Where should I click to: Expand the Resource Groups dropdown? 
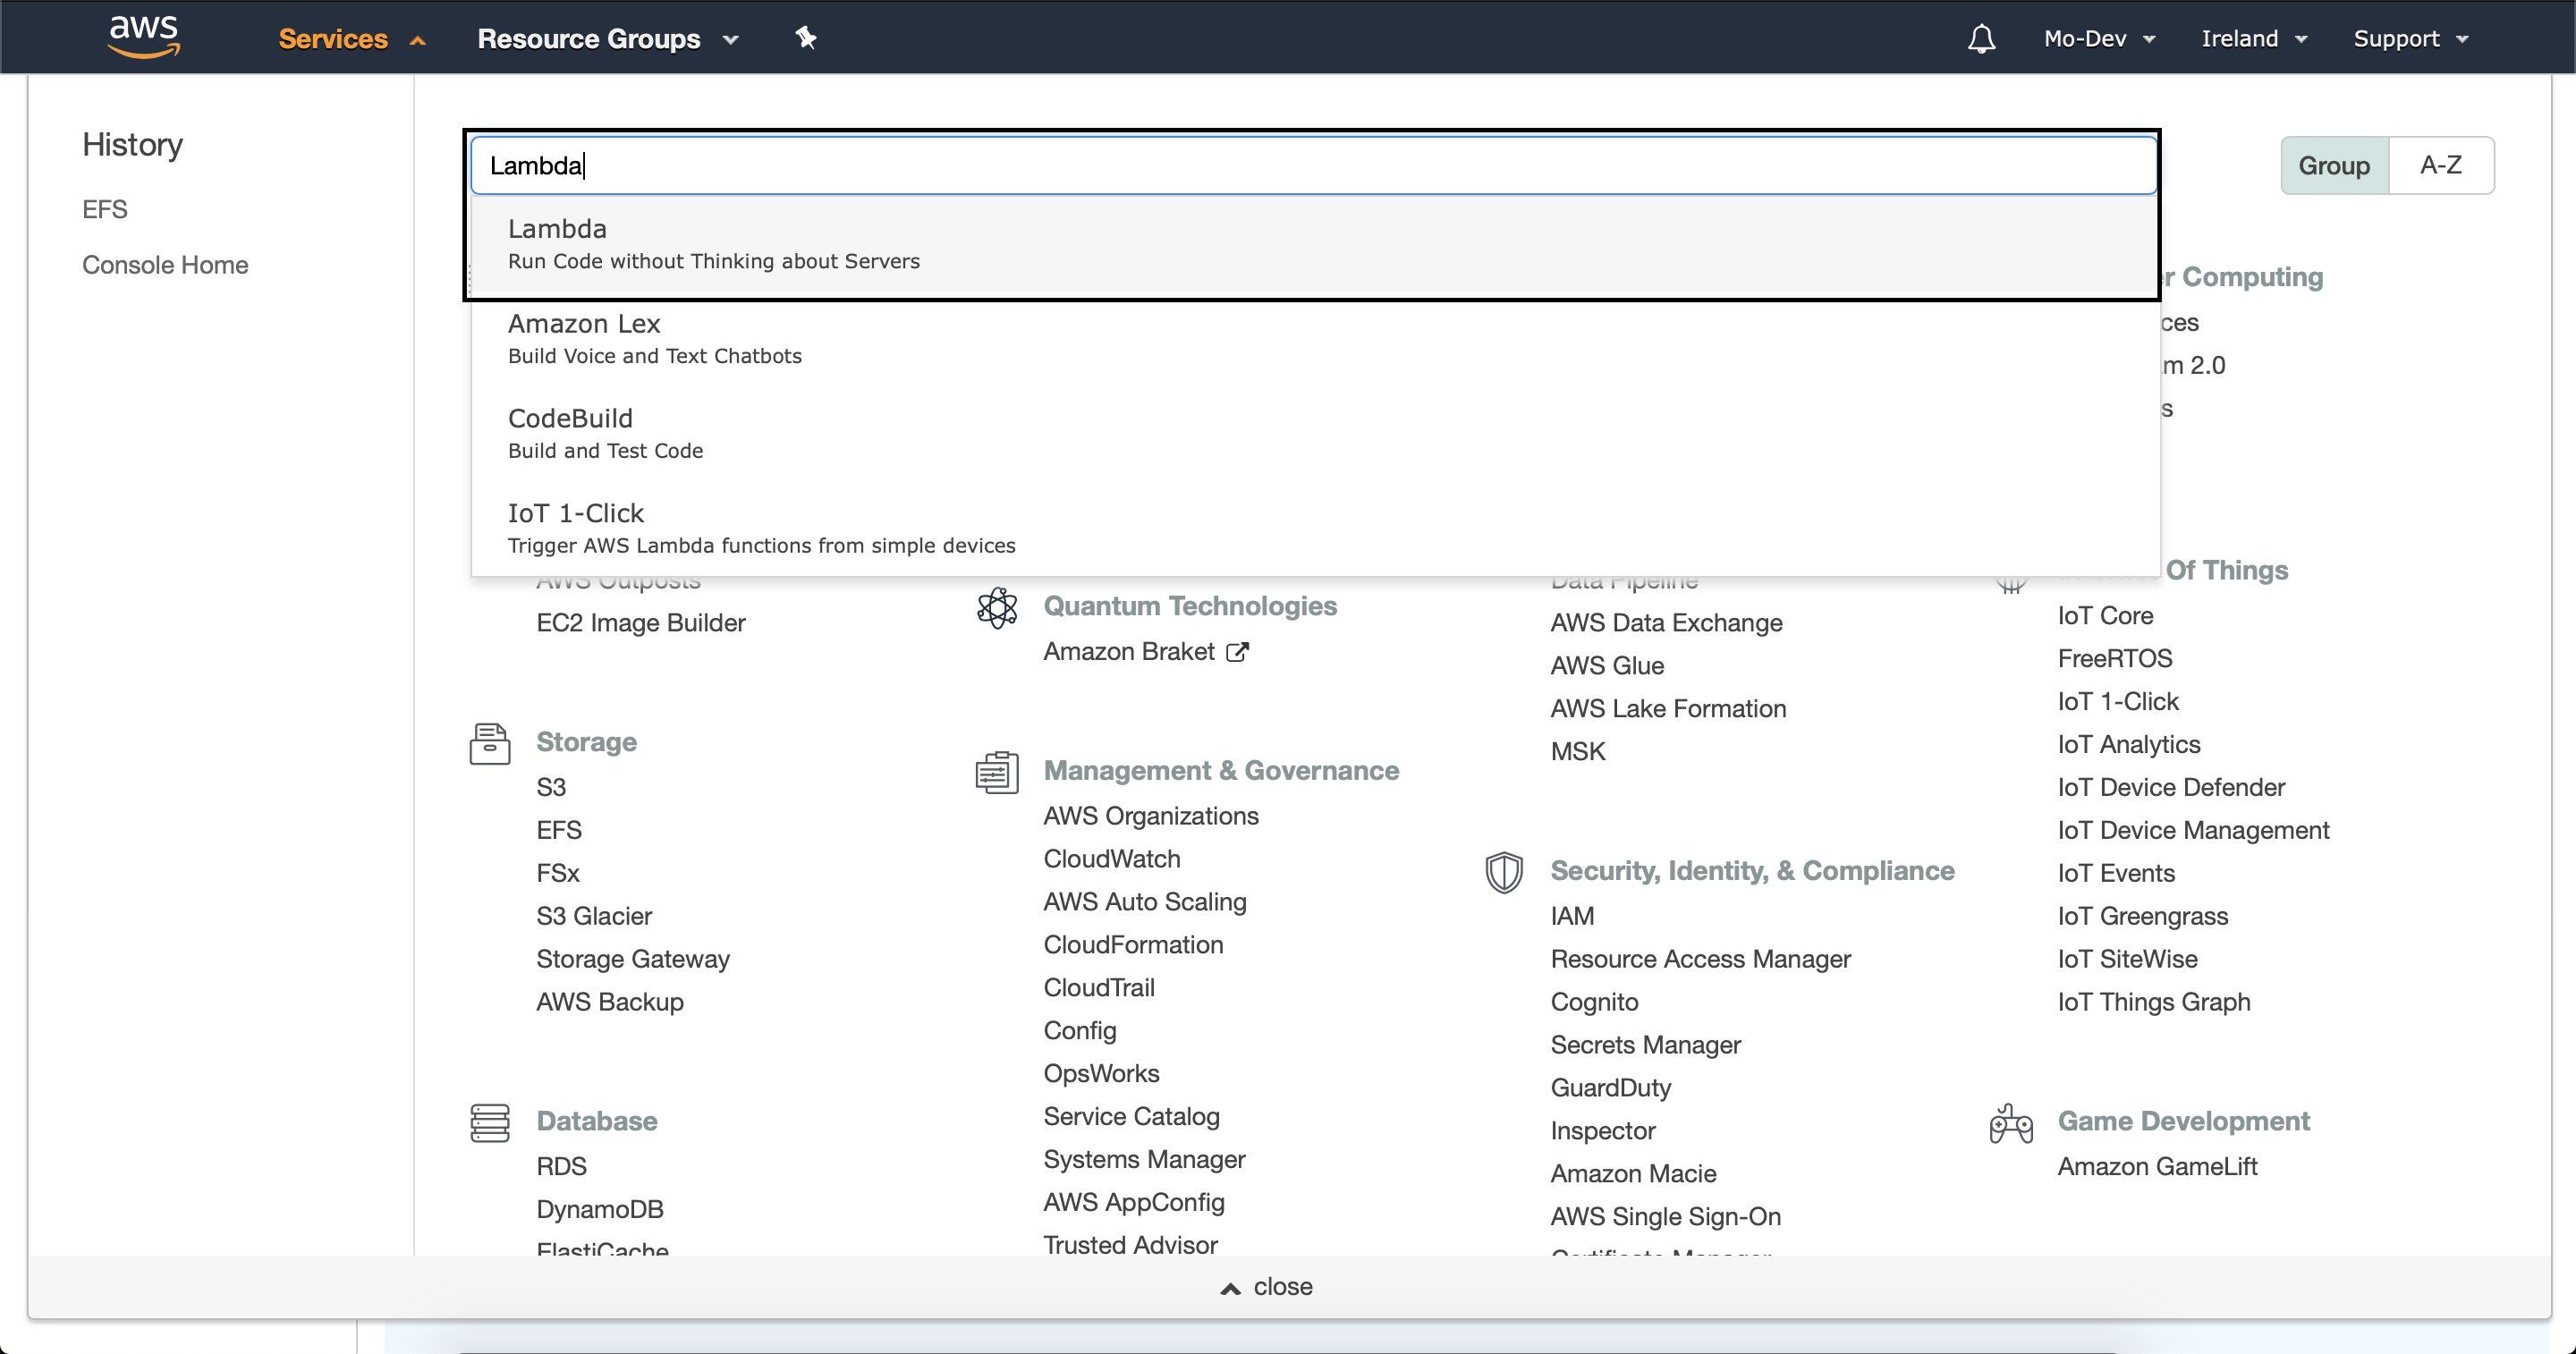607,38
